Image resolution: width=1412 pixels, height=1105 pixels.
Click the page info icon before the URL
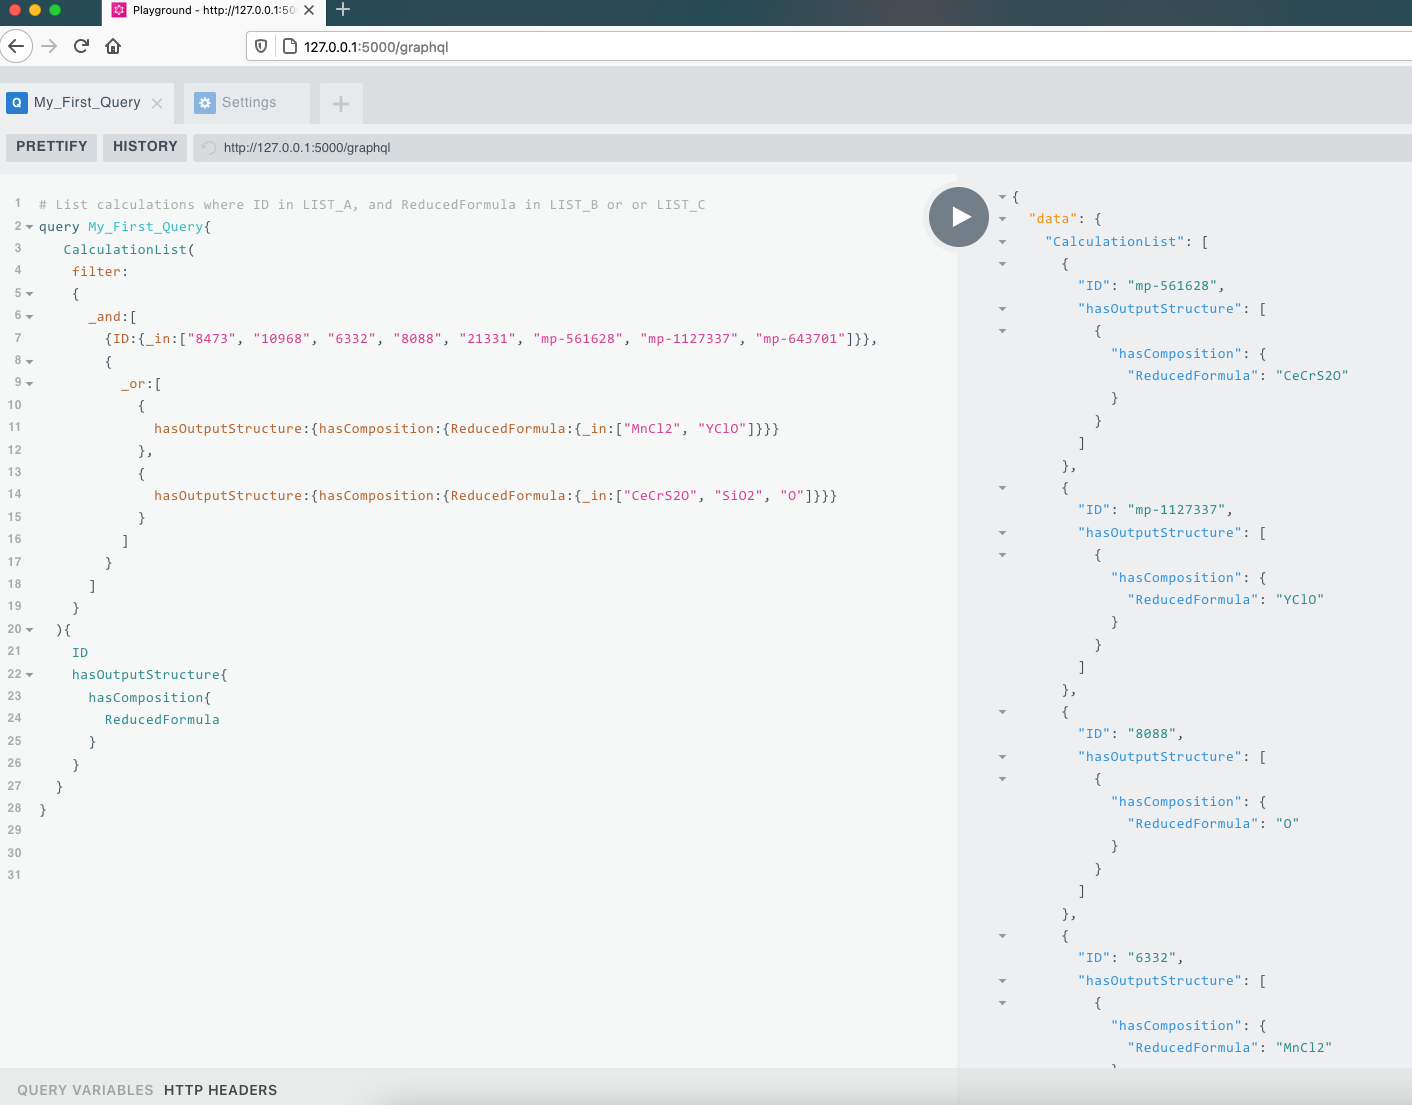click(x=290, y=46)
